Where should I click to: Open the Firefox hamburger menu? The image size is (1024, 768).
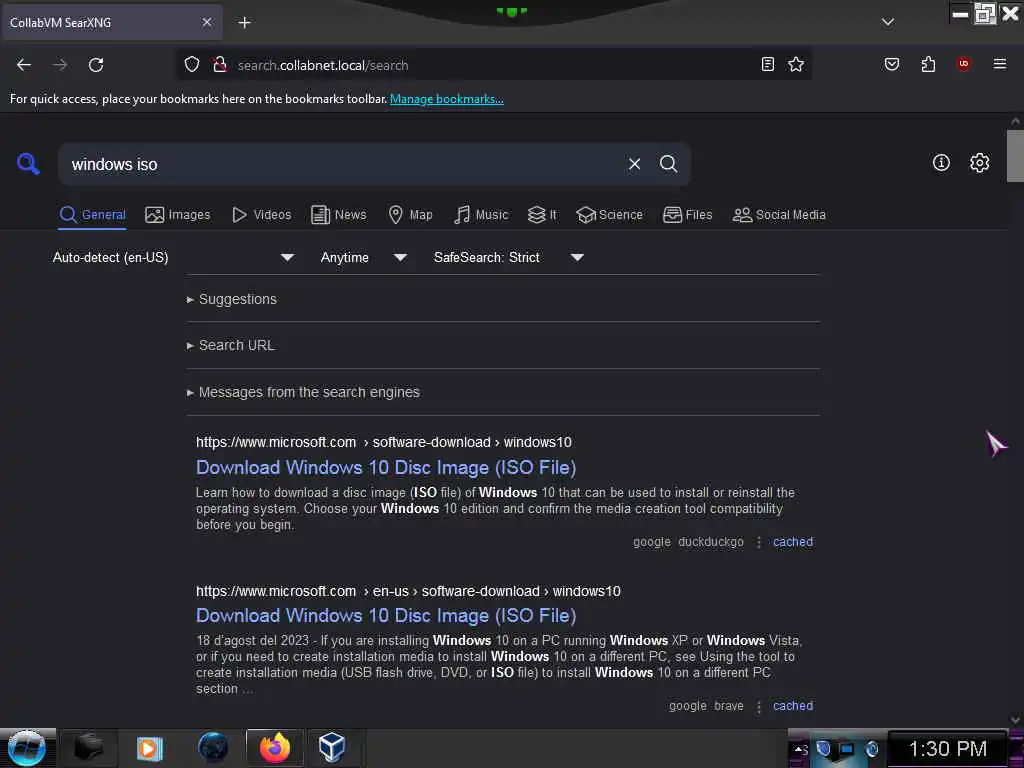999,64
